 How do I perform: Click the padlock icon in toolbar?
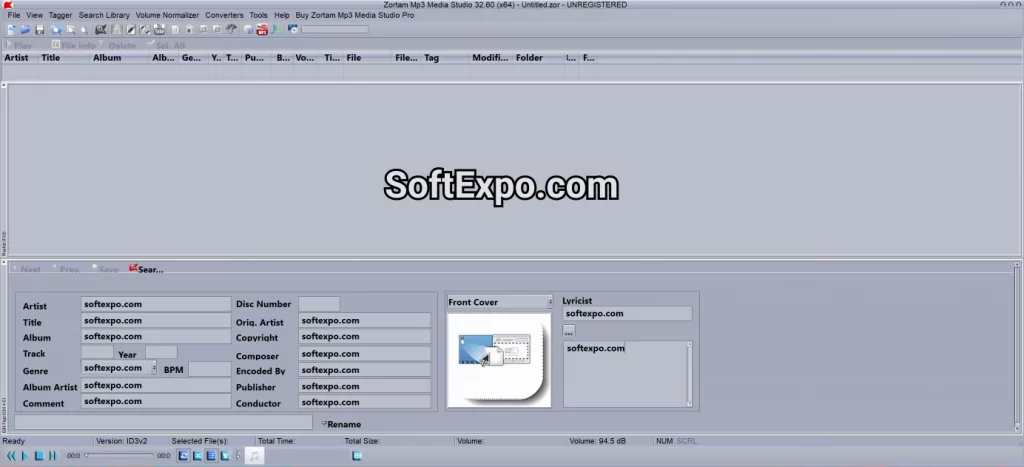point(190,29)
